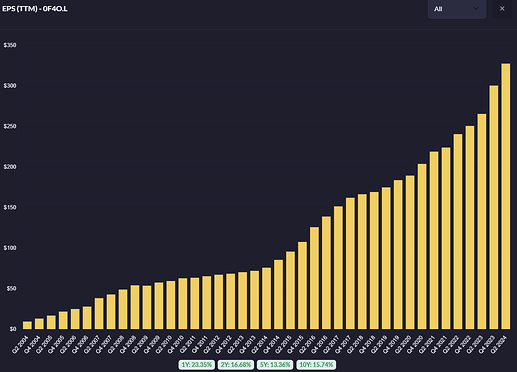Screen dimensions: 517x372
Task: Select the Q4 2023 EPS bar
Action: [494, 207]
